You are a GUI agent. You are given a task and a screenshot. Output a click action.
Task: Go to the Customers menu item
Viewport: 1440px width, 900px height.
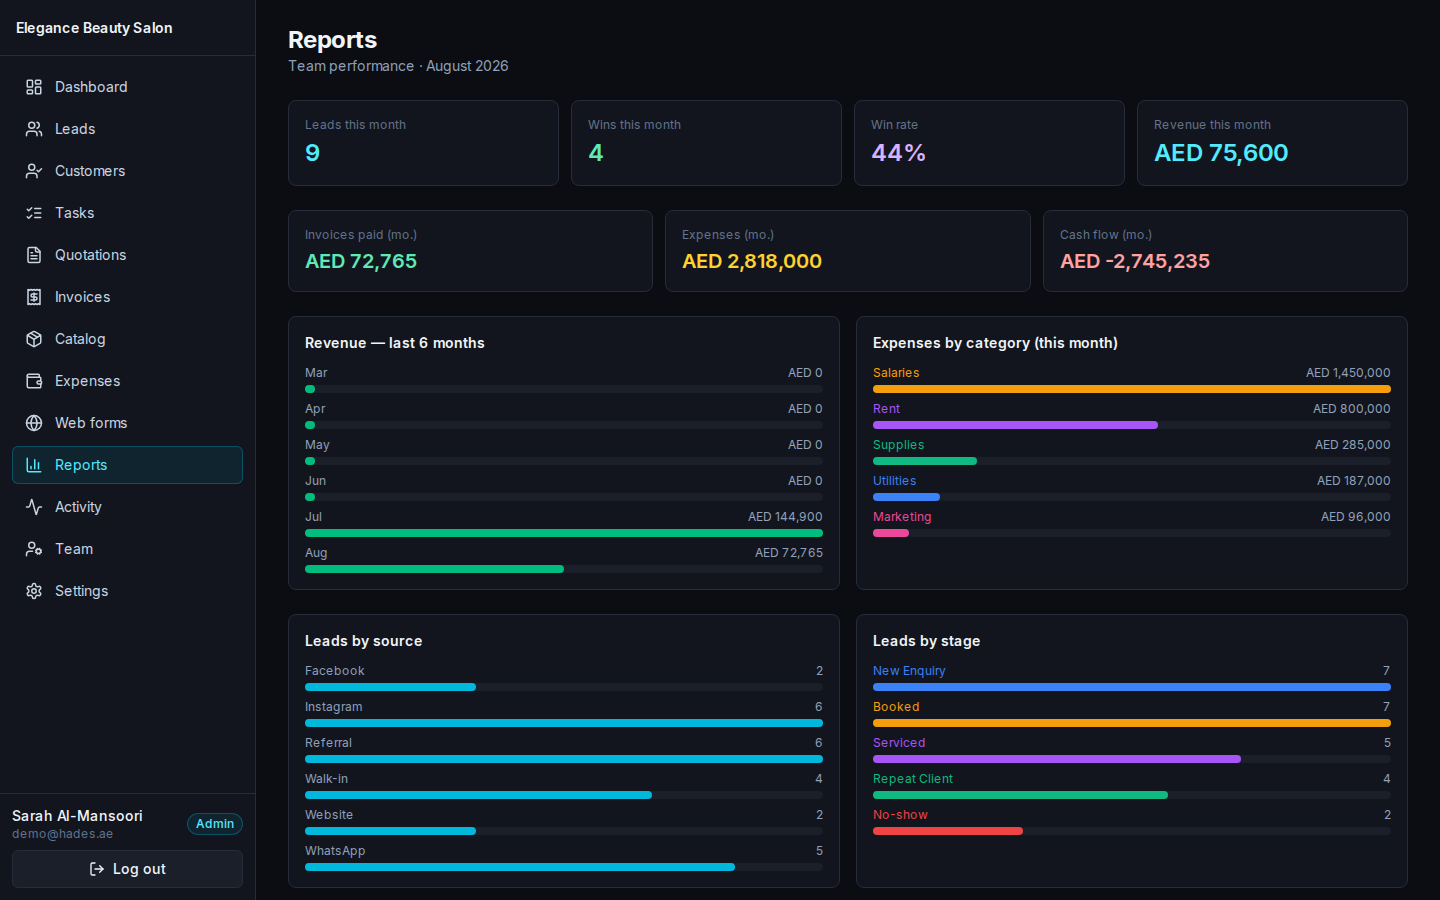point(127,171)
